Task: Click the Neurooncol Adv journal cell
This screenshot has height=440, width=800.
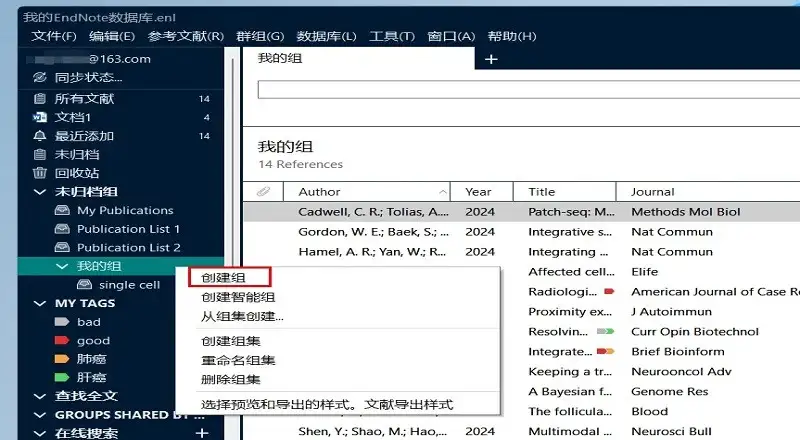Action: [x=682, y=372]
